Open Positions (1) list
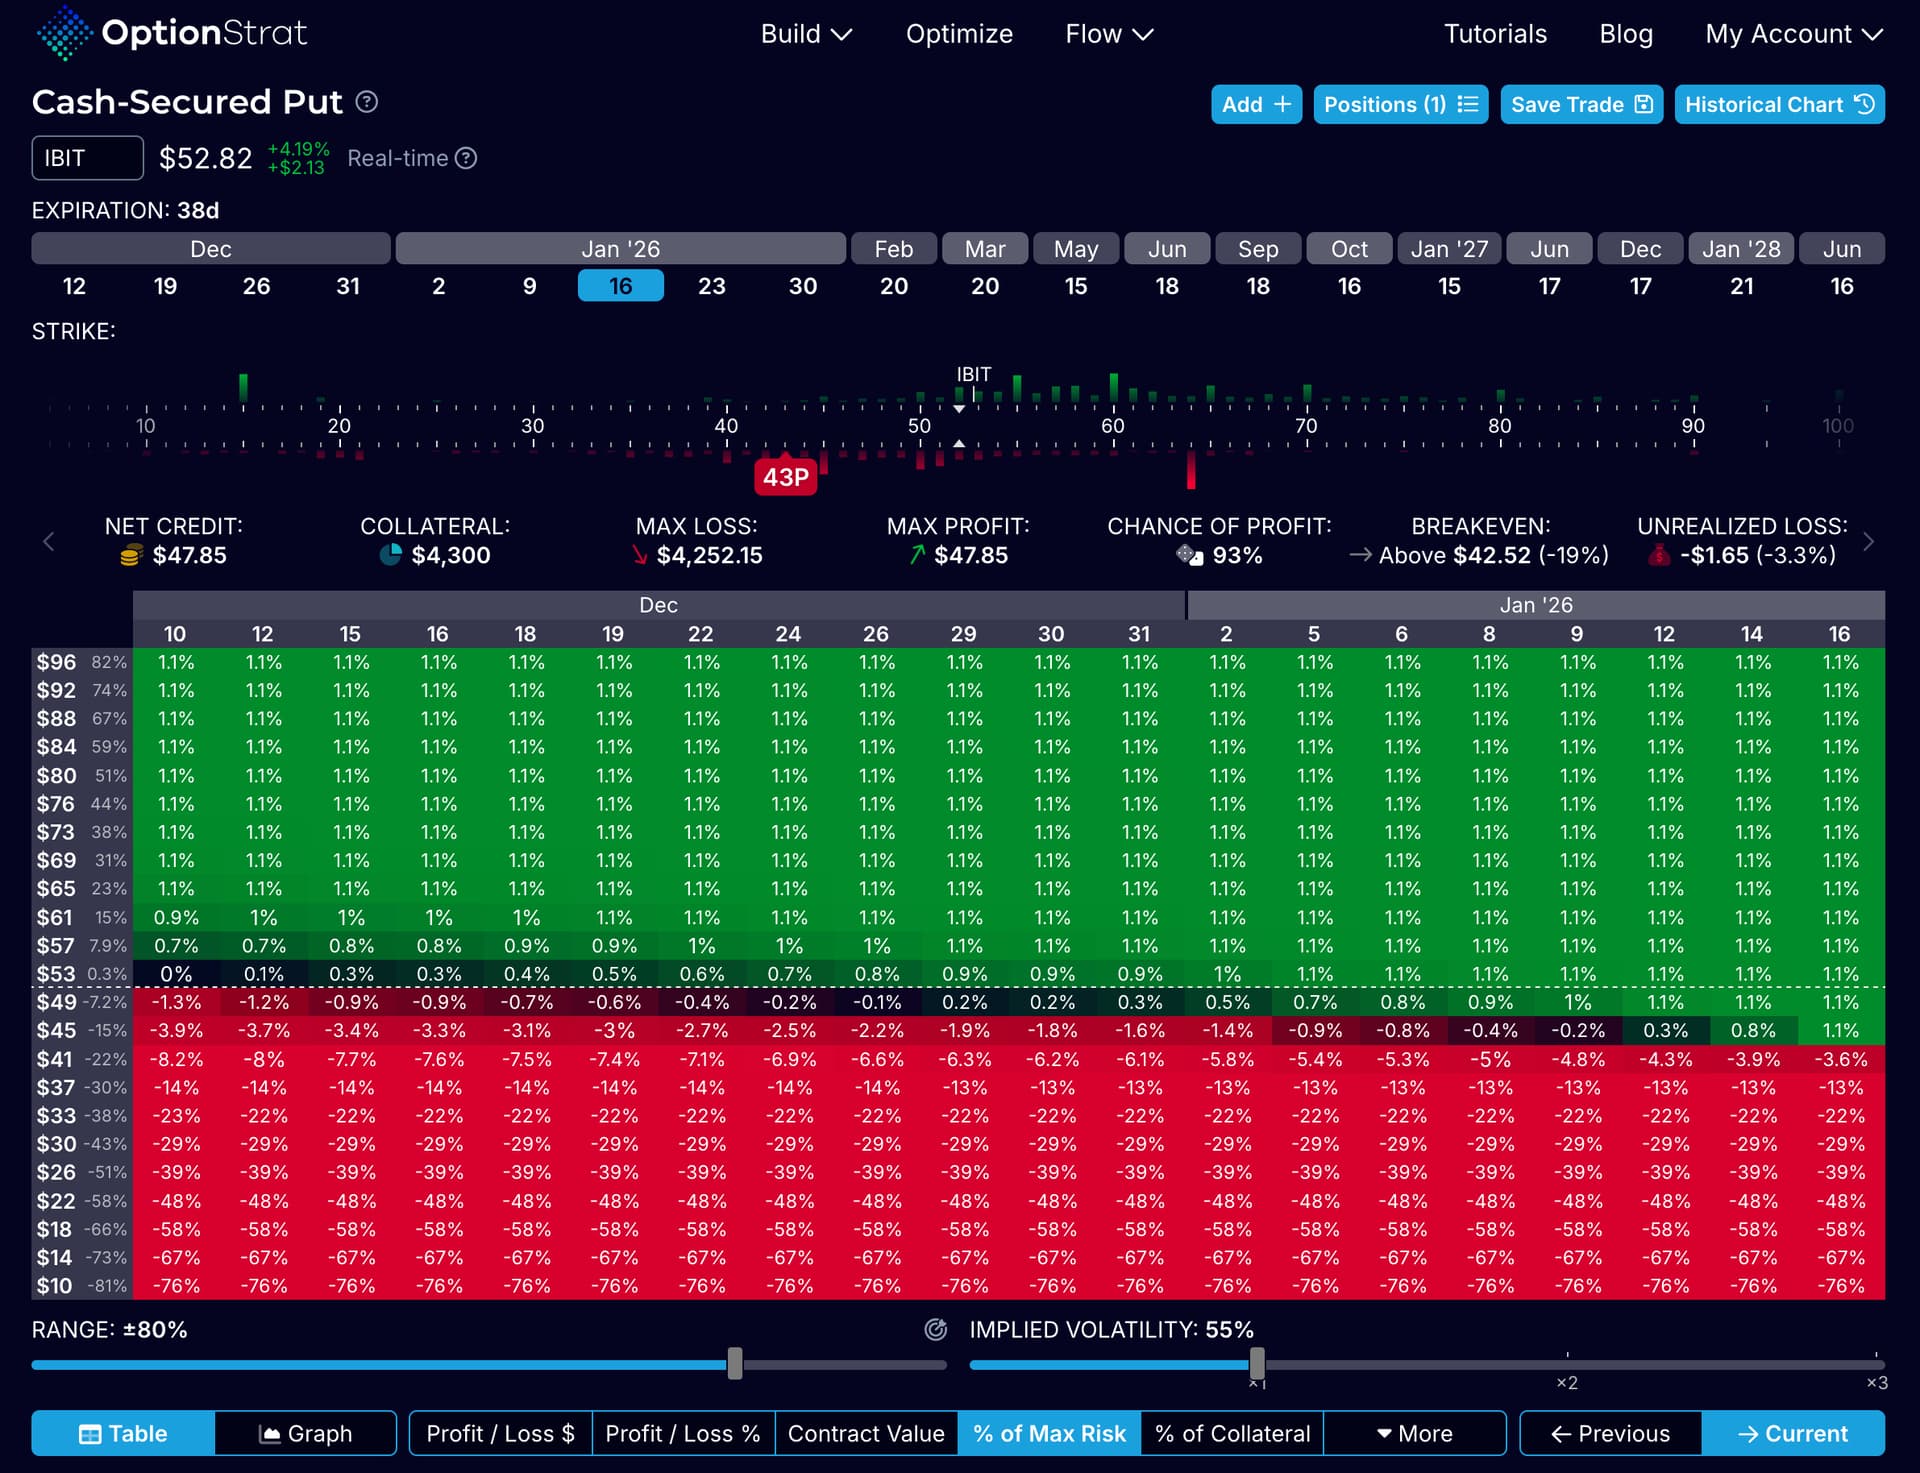Screen dimensions: 1920x1473 coord(1399,105)
